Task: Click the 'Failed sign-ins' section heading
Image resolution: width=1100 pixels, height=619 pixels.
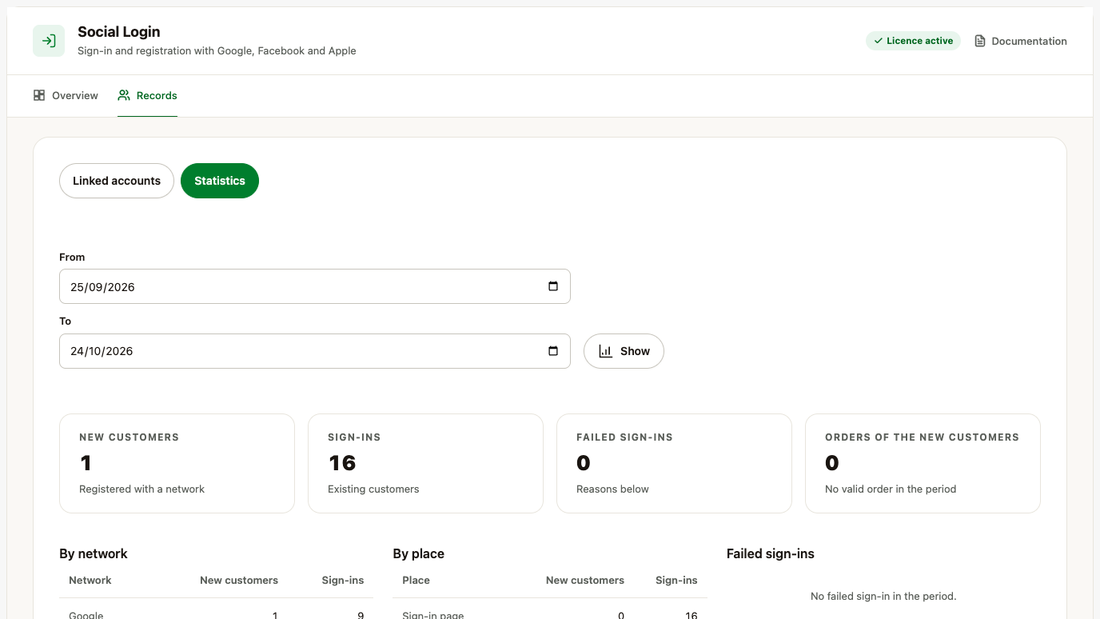Action: 770,554
